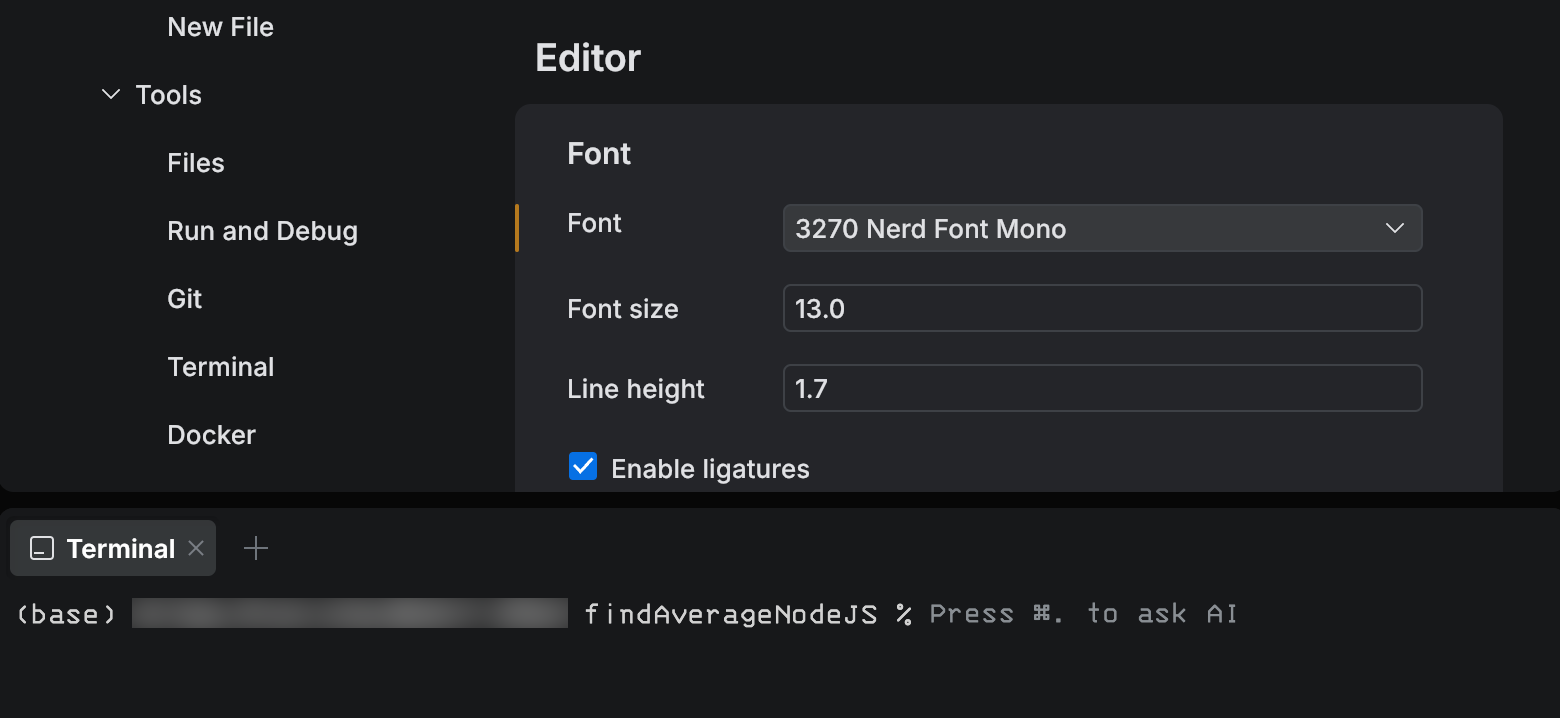
Task: Click New File in the sidebar
Action: click(x=220, y=26)
